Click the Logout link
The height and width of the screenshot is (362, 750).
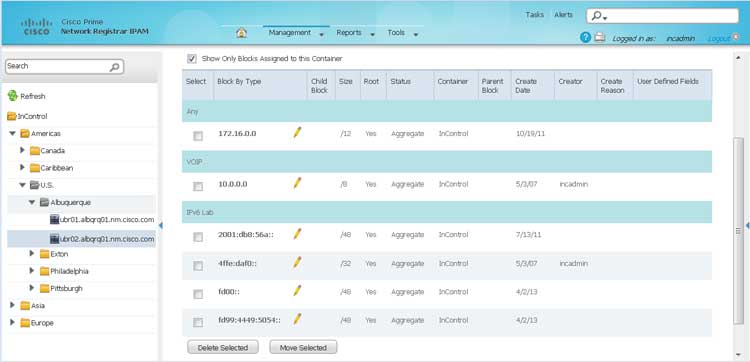[x=718, y=38]
